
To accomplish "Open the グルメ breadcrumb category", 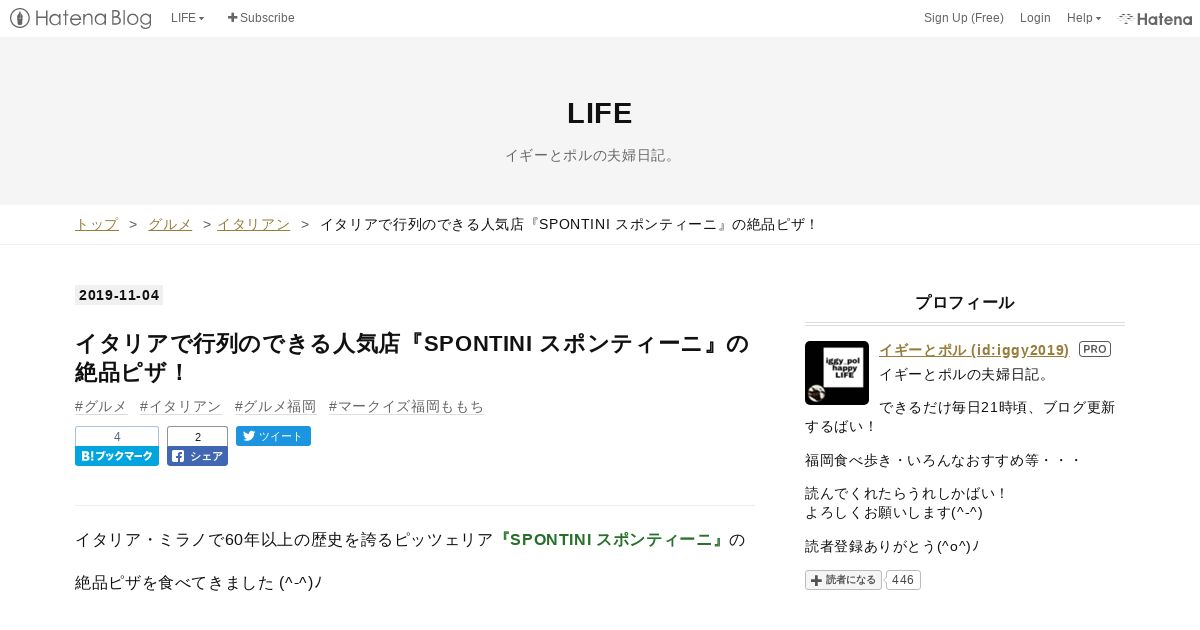I will tap(169, 224).
